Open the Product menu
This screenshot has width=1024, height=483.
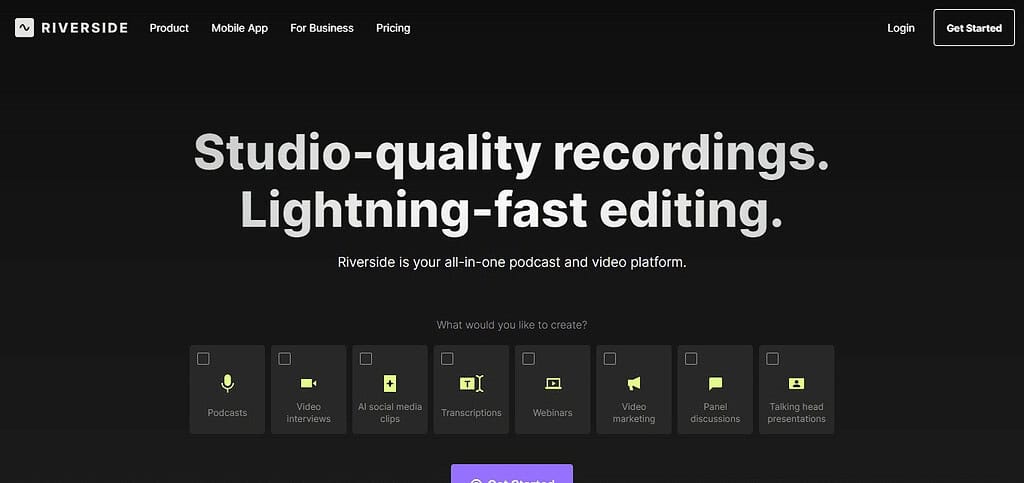[x=169, y=28]
